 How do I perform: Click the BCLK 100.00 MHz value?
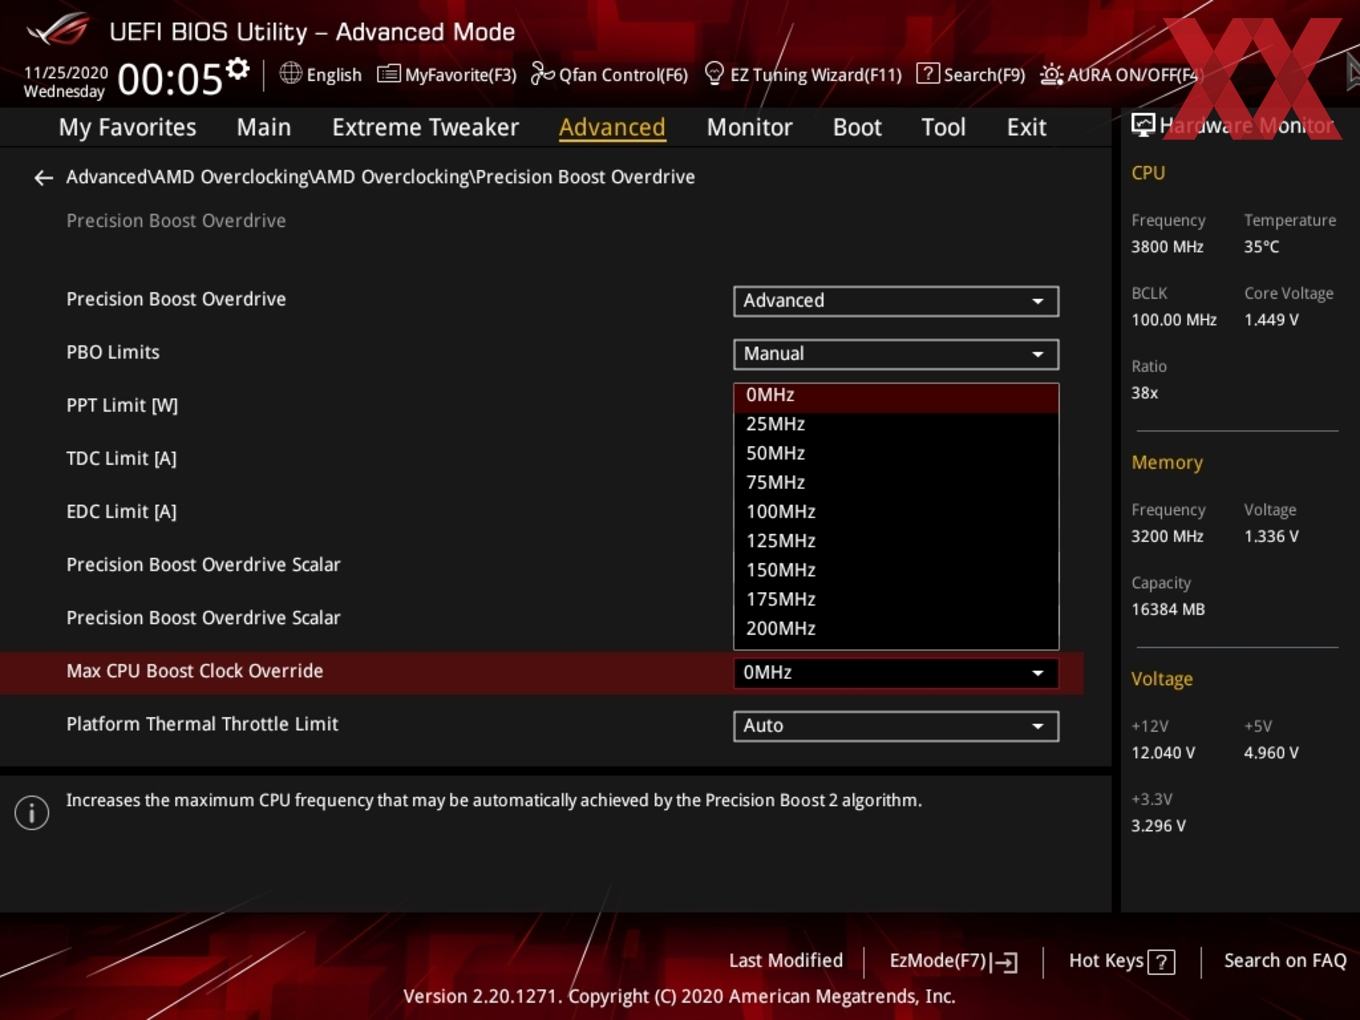click(x=1174, y=320)
